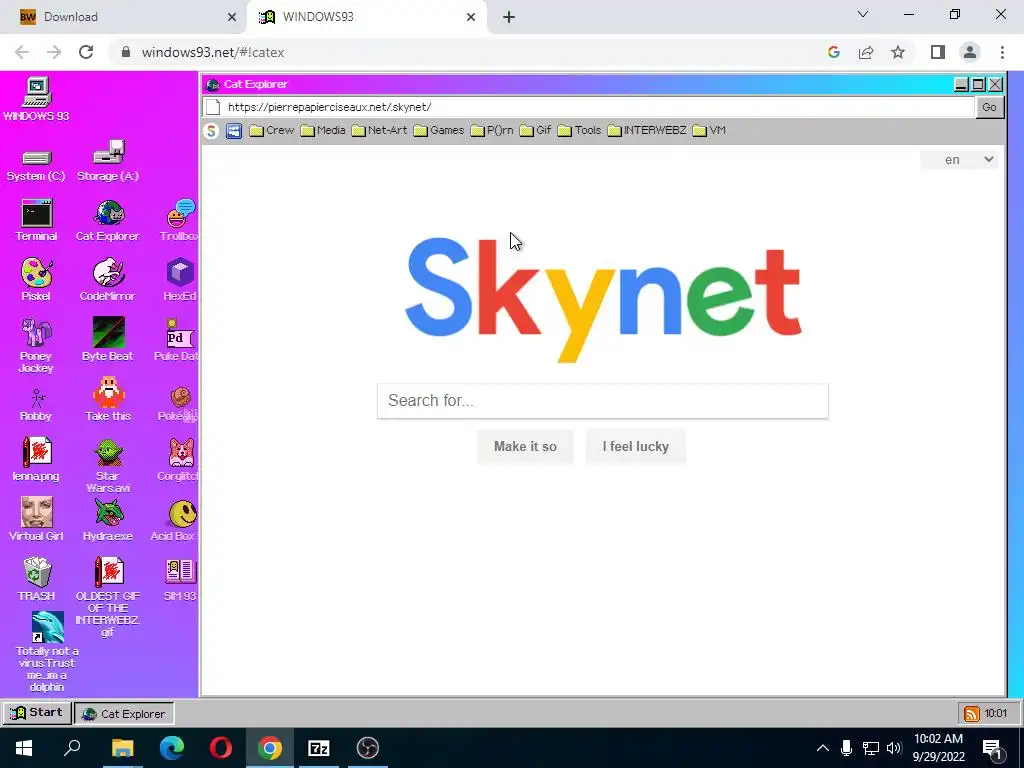1024x768 pixels.
Task: Click the RSS feed icon in Windows93 tray
Action: click(972, 713)
